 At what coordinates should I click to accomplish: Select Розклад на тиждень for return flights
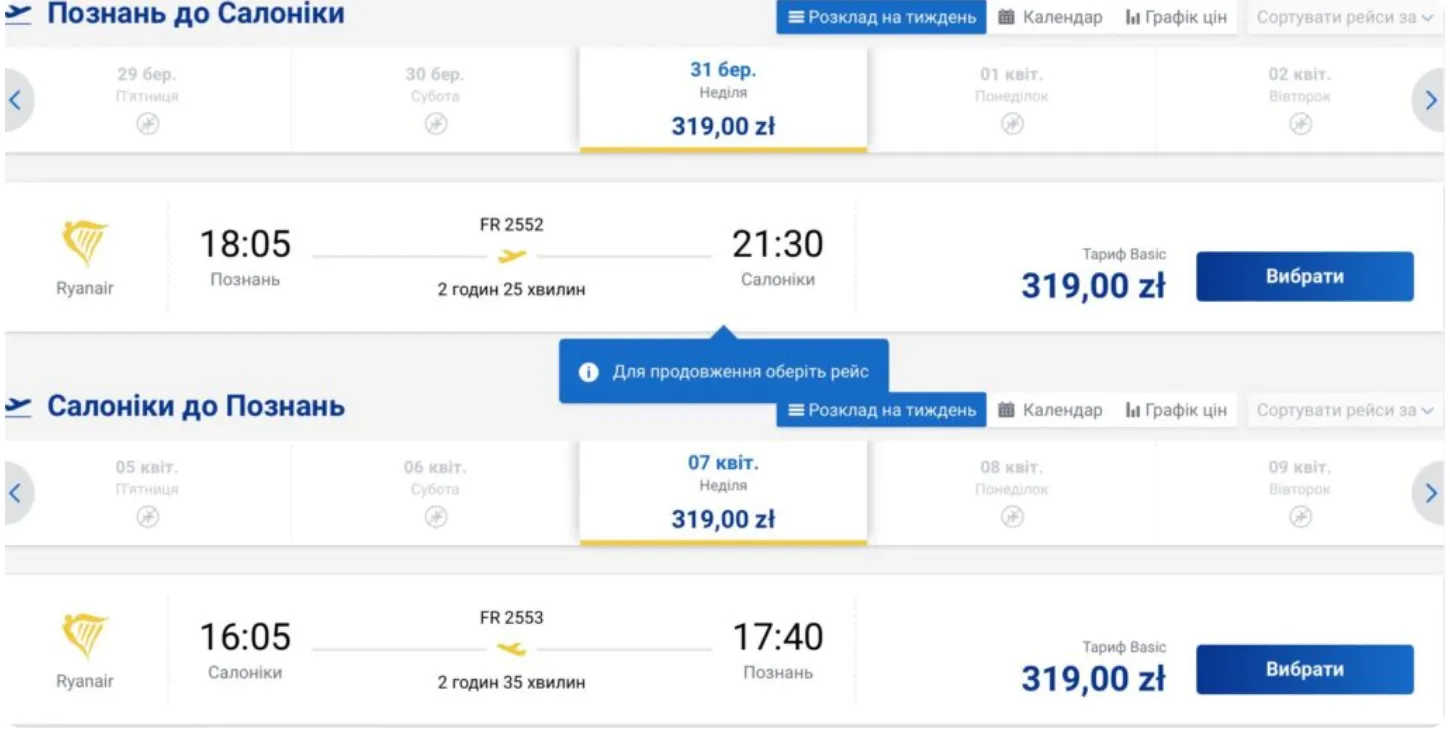tap(881, 410)
